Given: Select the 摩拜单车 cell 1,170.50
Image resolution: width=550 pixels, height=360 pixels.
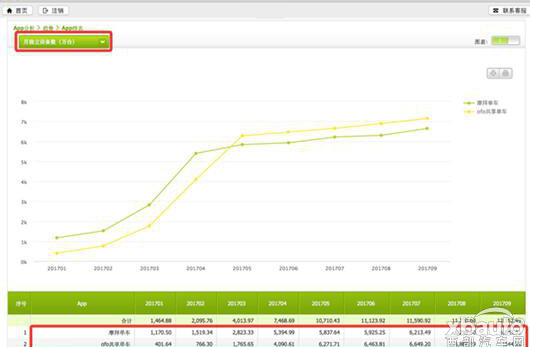Looking at the screenshot, I should 161,332.
